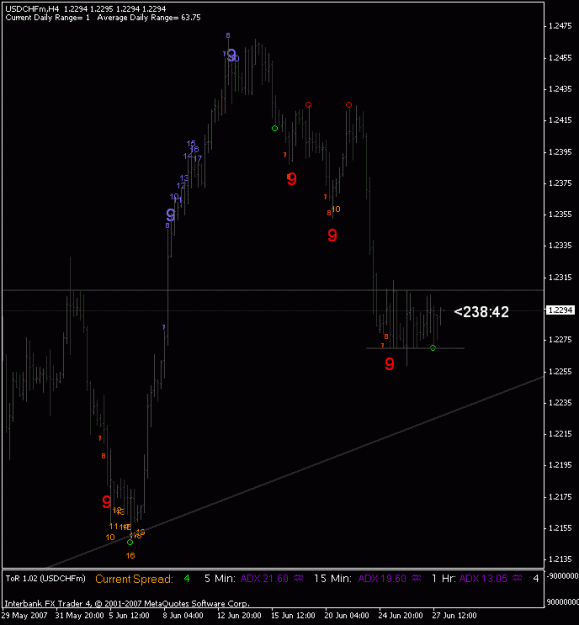Click the ToR 1.02 (USDCHFm) indicator label

(x=45, y=578)
